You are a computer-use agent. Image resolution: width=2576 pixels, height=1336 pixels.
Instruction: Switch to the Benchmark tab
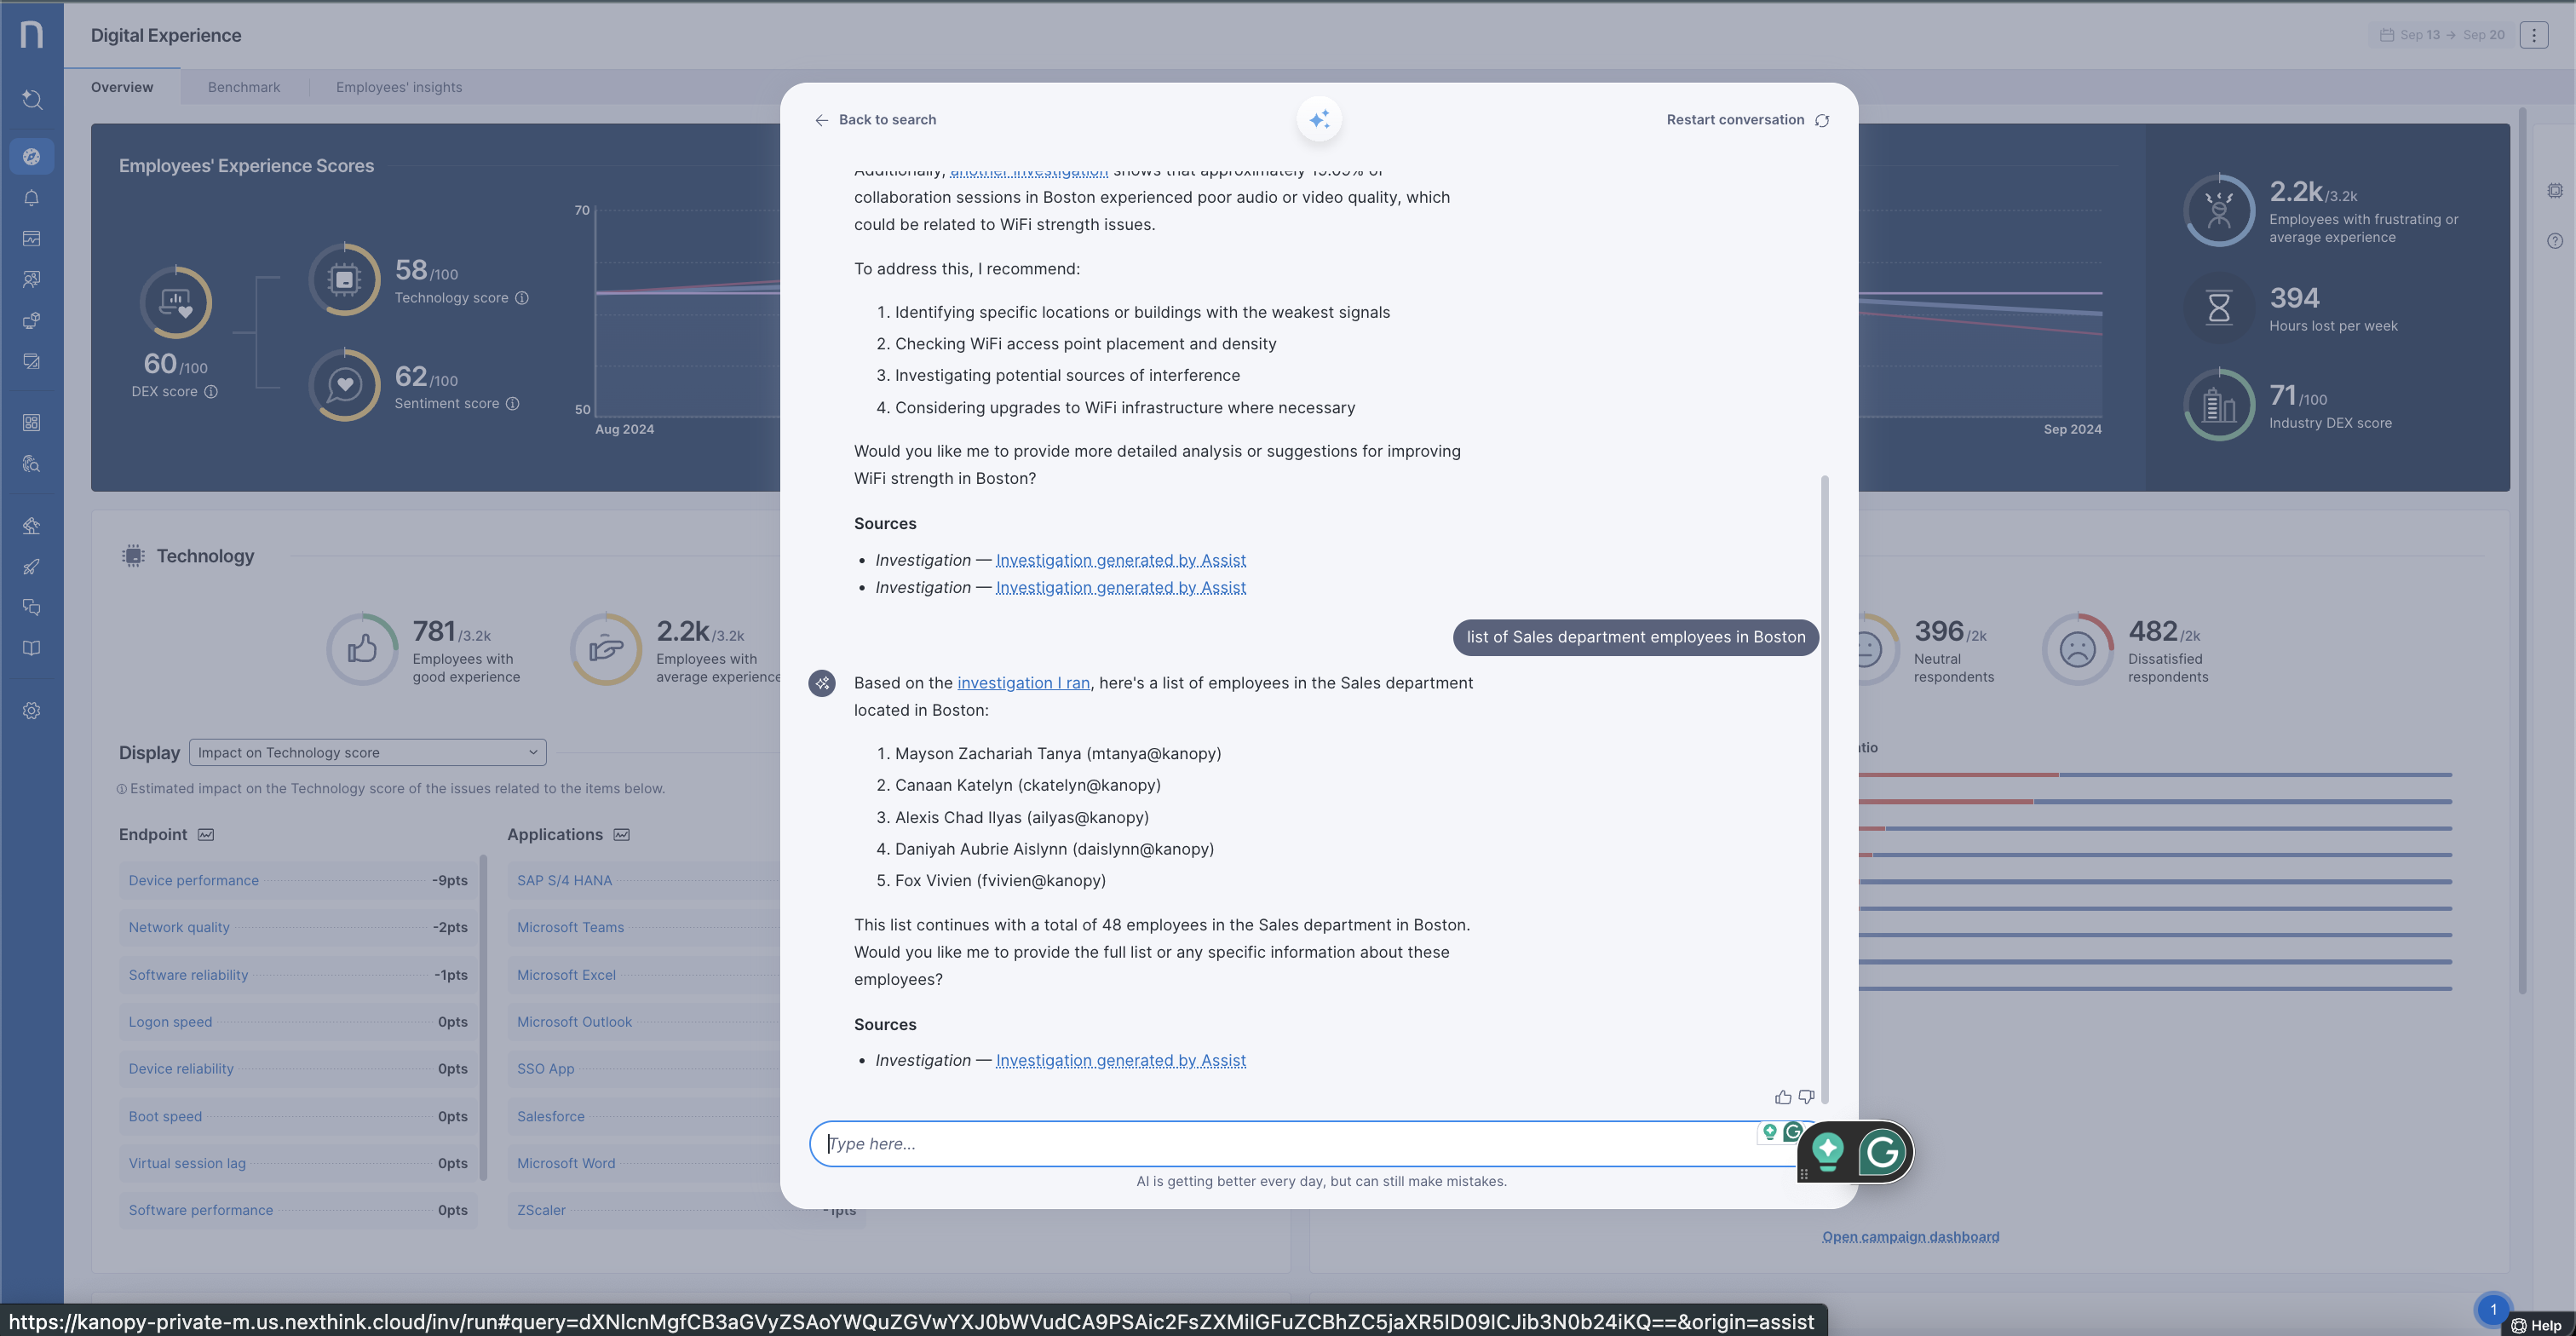[244, 87]
